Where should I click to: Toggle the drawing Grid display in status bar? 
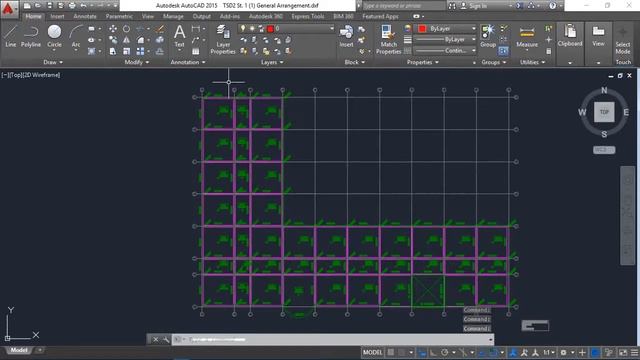coord(391,352)
